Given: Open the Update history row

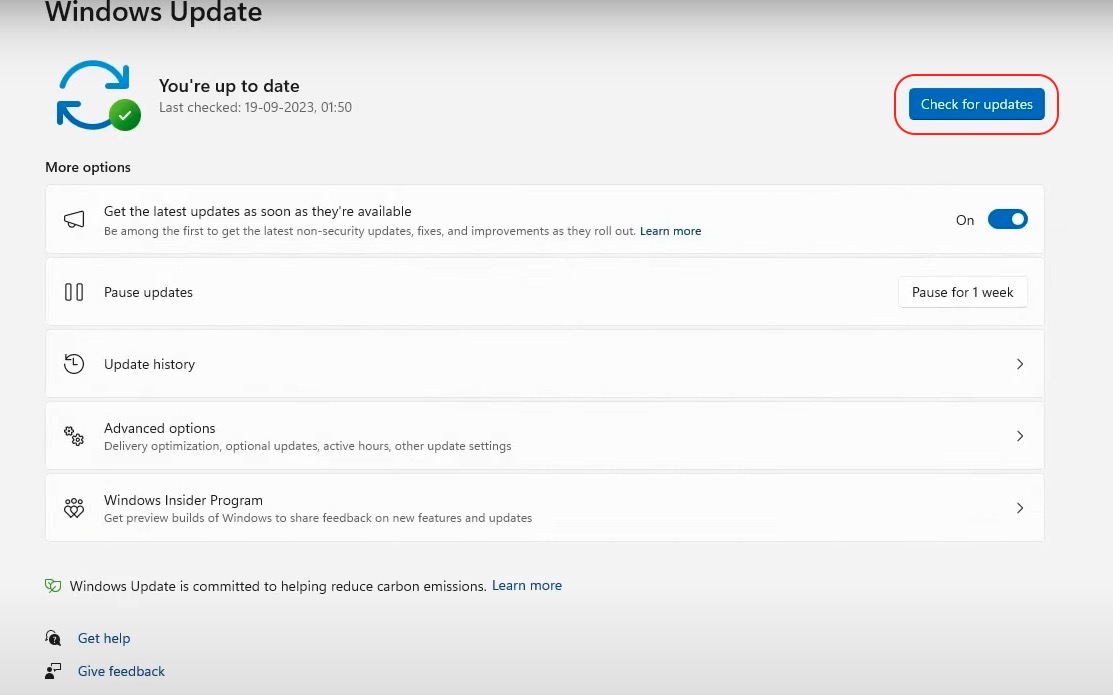Looking at the screenshot, I should tap(544, 364).
